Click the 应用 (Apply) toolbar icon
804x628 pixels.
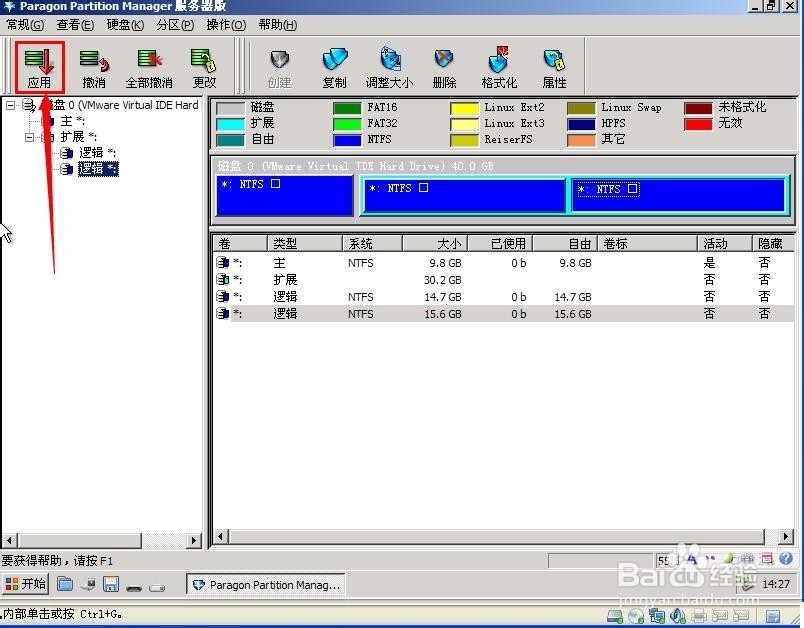(x=39, y=67)
